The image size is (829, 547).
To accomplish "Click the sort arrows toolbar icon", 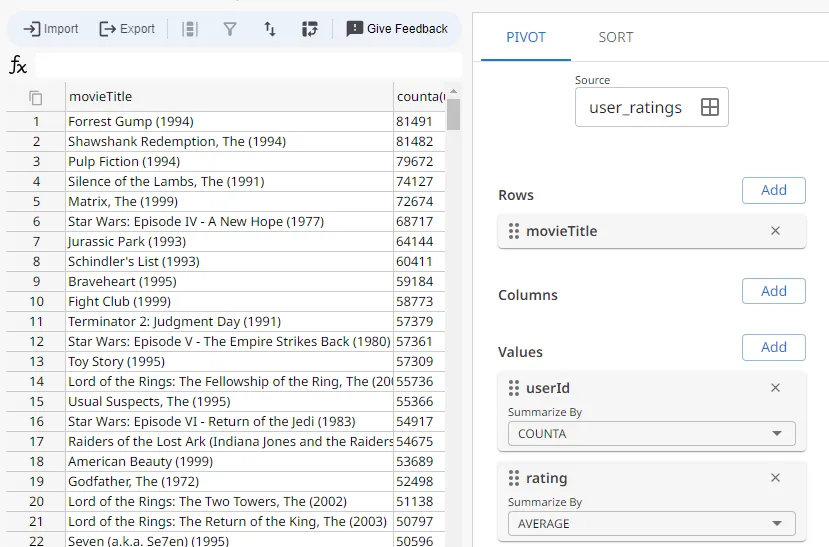I will pyautogui.click(x=270, y=29).
